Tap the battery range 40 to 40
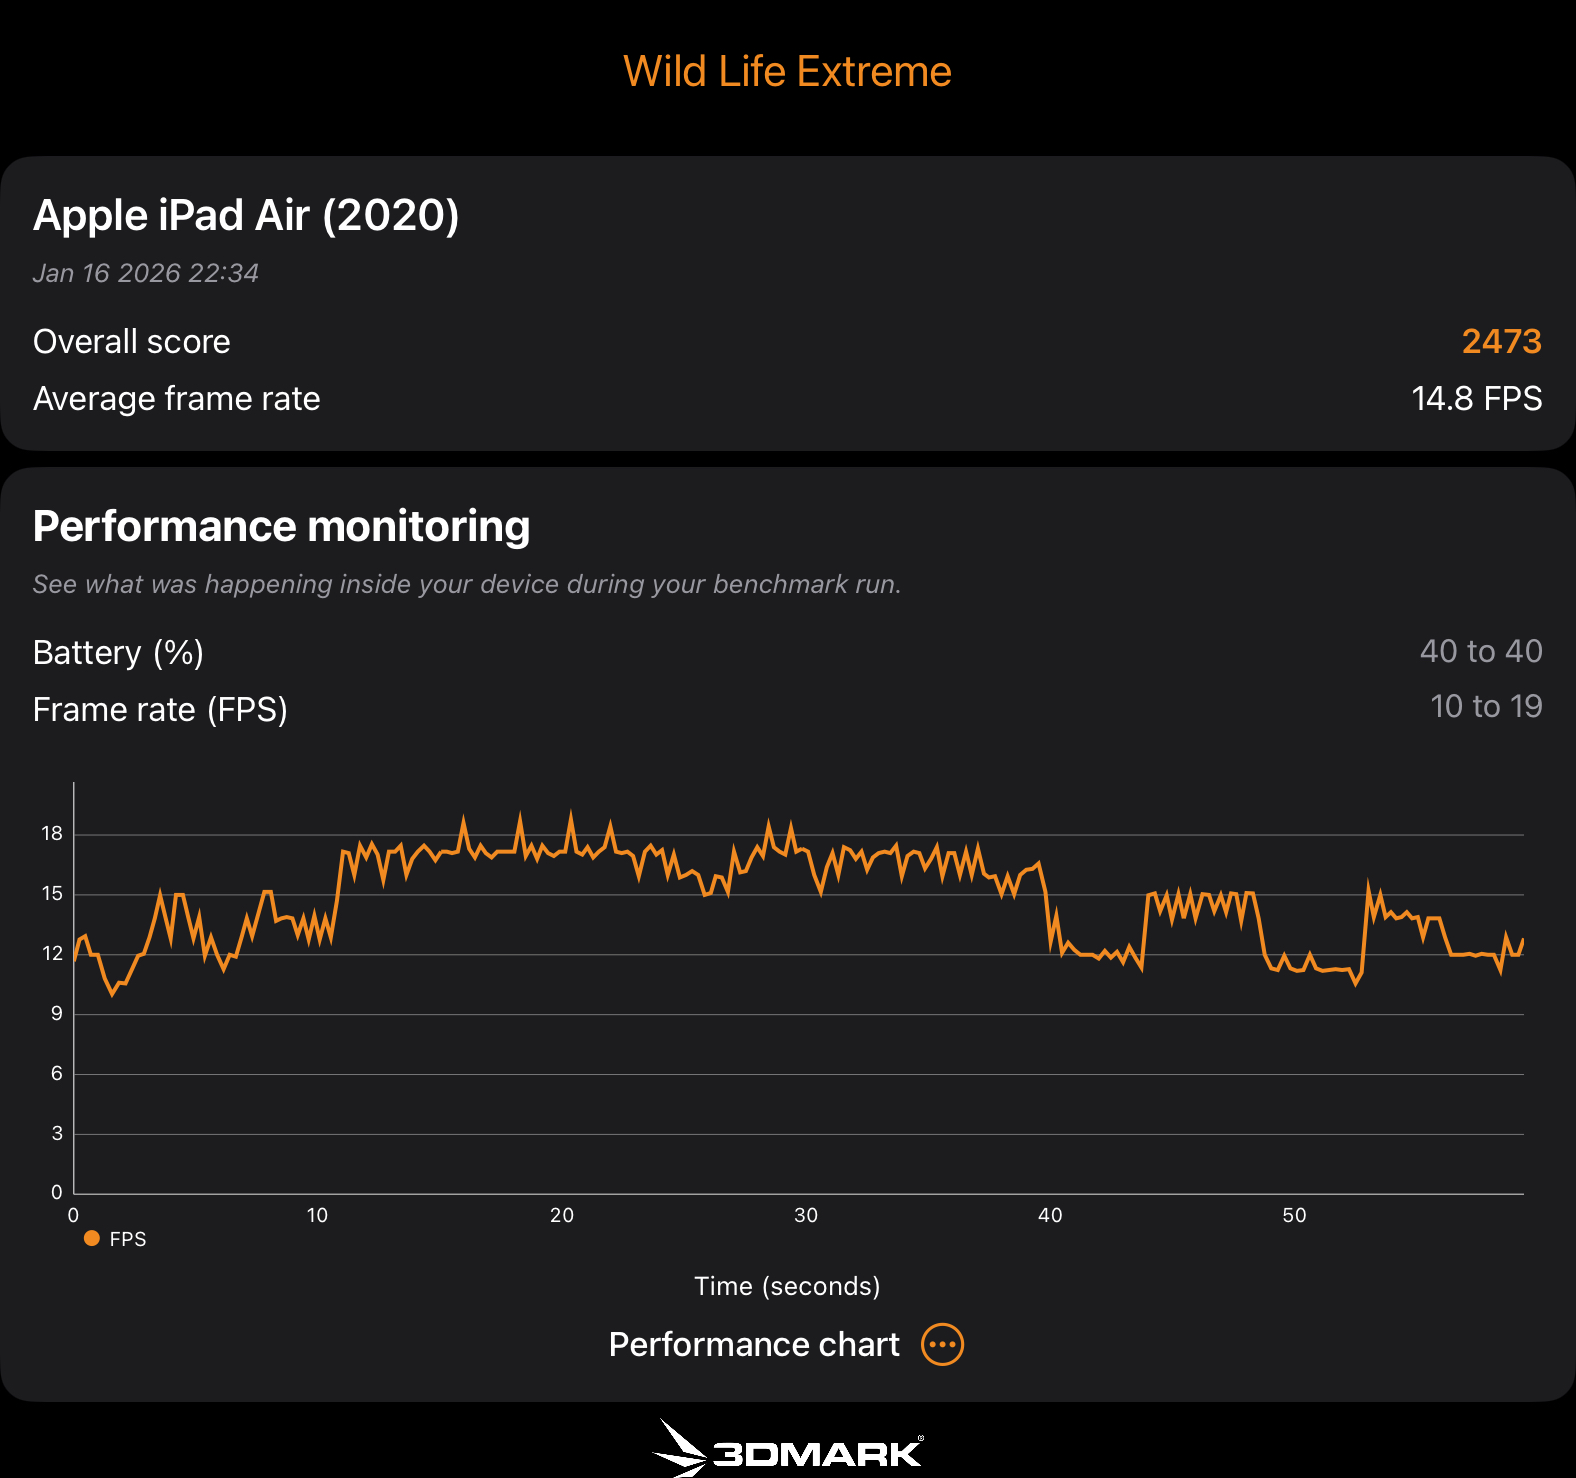Screen dimensions: 1576x1478 (1481, 651)
